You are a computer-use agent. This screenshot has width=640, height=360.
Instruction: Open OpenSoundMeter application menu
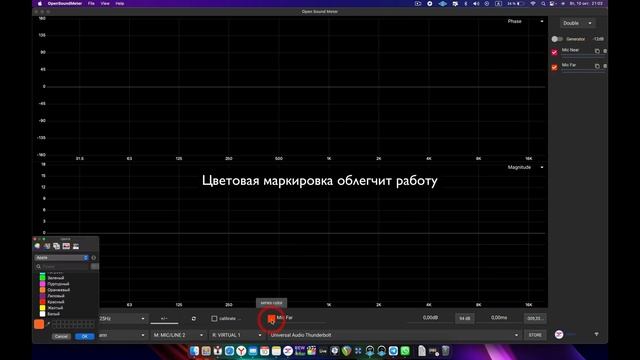click(64, 4)
